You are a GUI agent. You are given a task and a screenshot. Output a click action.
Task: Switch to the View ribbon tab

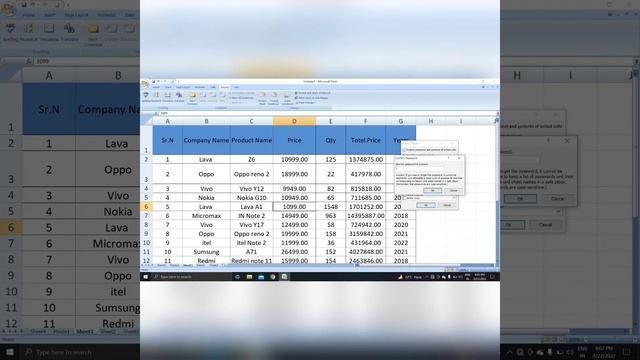[236, 87]
